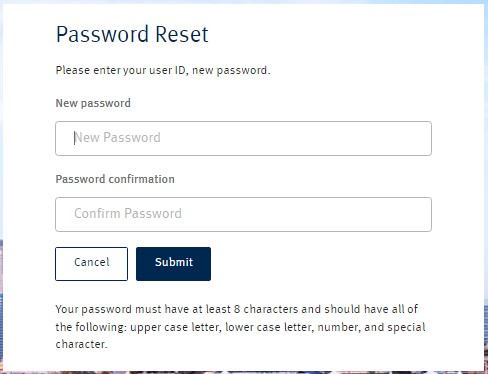Click the Cancel button
Viewport: 488px width, 374px height.
pos(91,264)
